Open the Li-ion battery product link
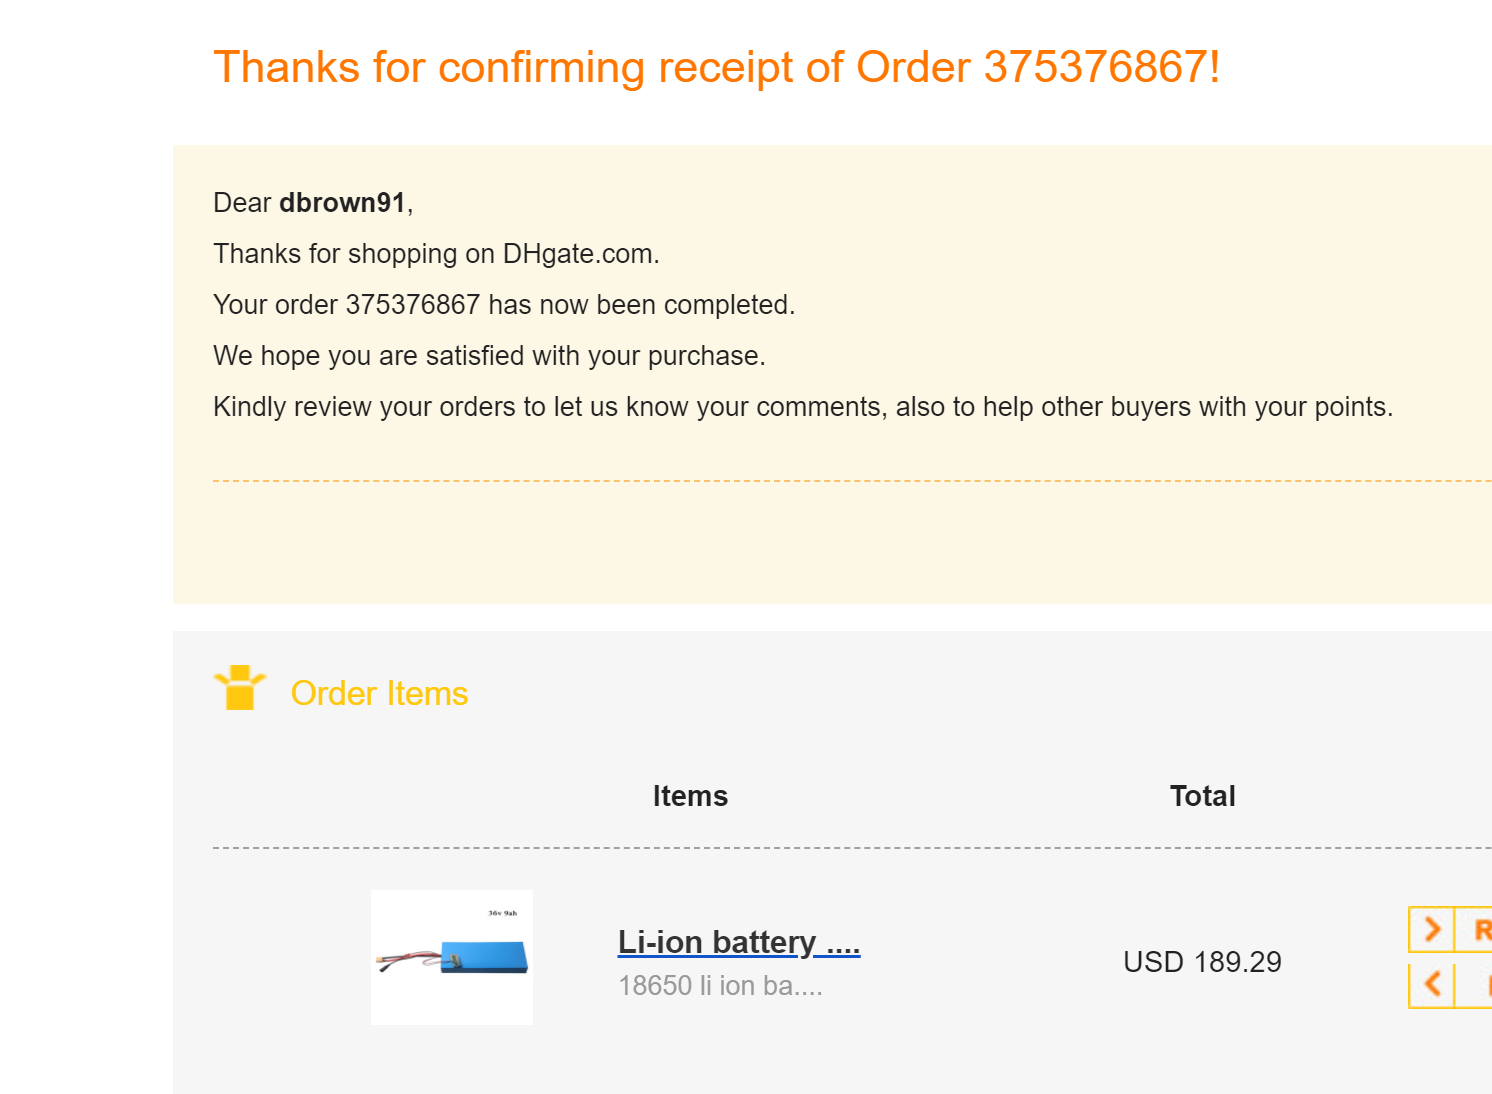The height and width of the screenshot is (1094, 1492). tap(738, 942)
